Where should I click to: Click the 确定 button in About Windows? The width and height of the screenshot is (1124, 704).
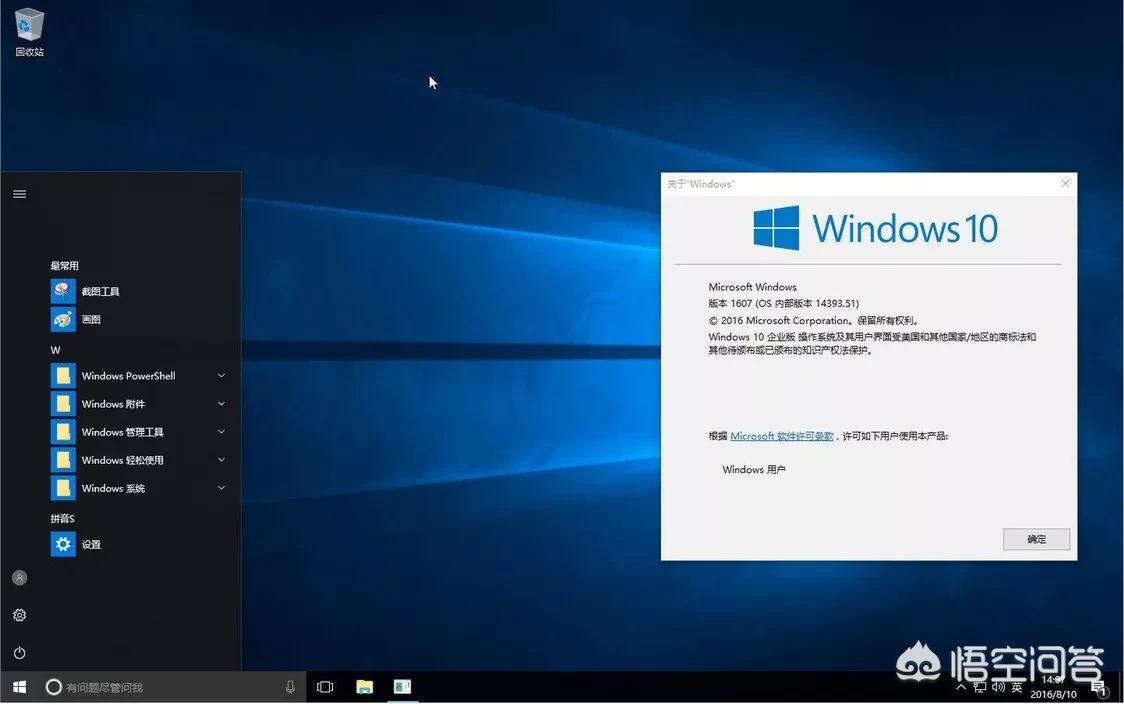point(1036,539)
